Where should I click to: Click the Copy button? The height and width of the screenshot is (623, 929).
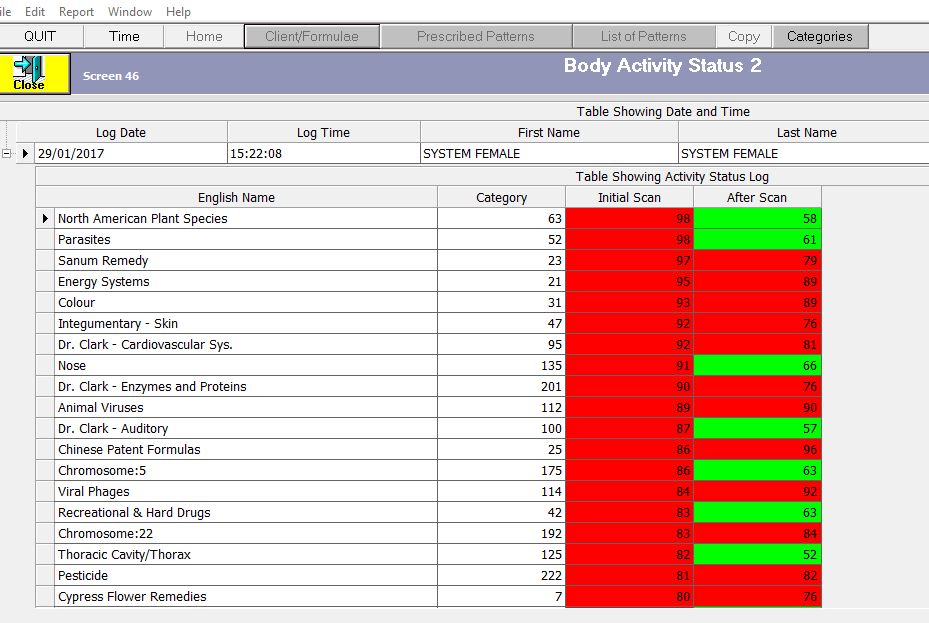click(743, 36)
